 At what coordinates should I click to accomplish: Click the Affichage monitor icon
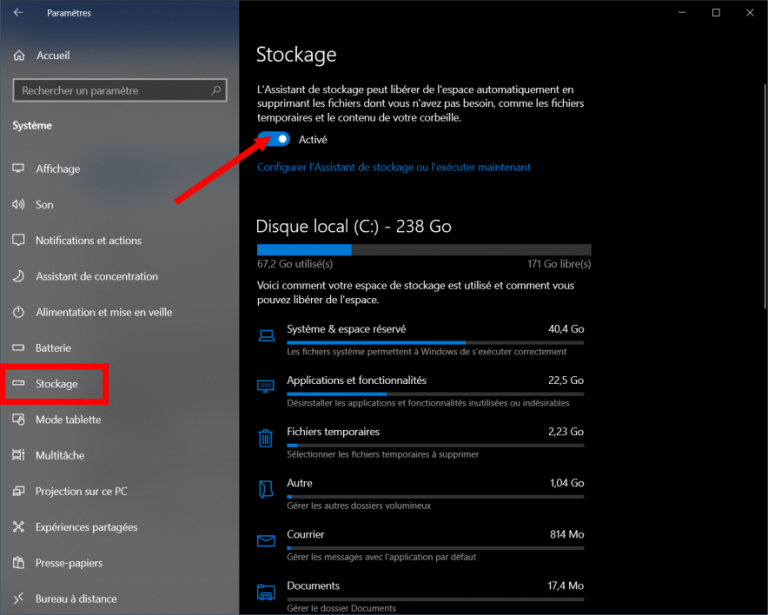pyautogui.click(x=18, y=169)
